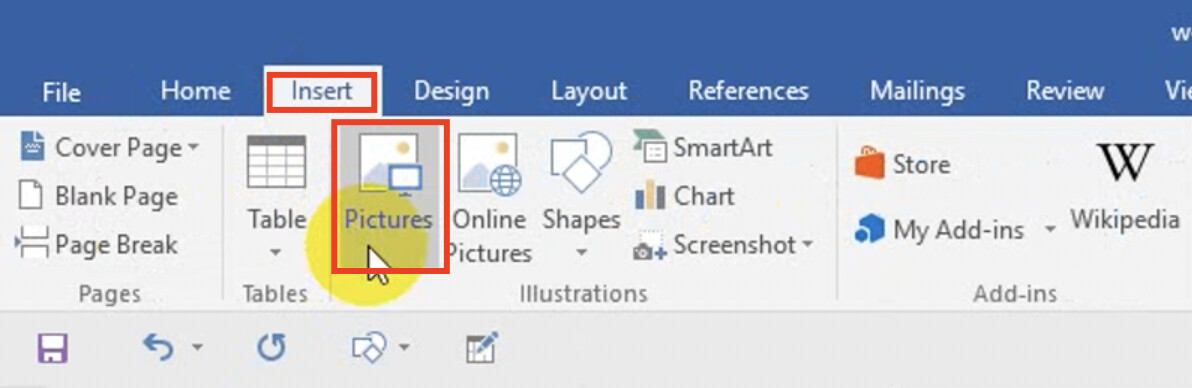1192x388 pixels.
Task: Expand the Screenshot dropdown arrow
Action: [x=807, y=245]
